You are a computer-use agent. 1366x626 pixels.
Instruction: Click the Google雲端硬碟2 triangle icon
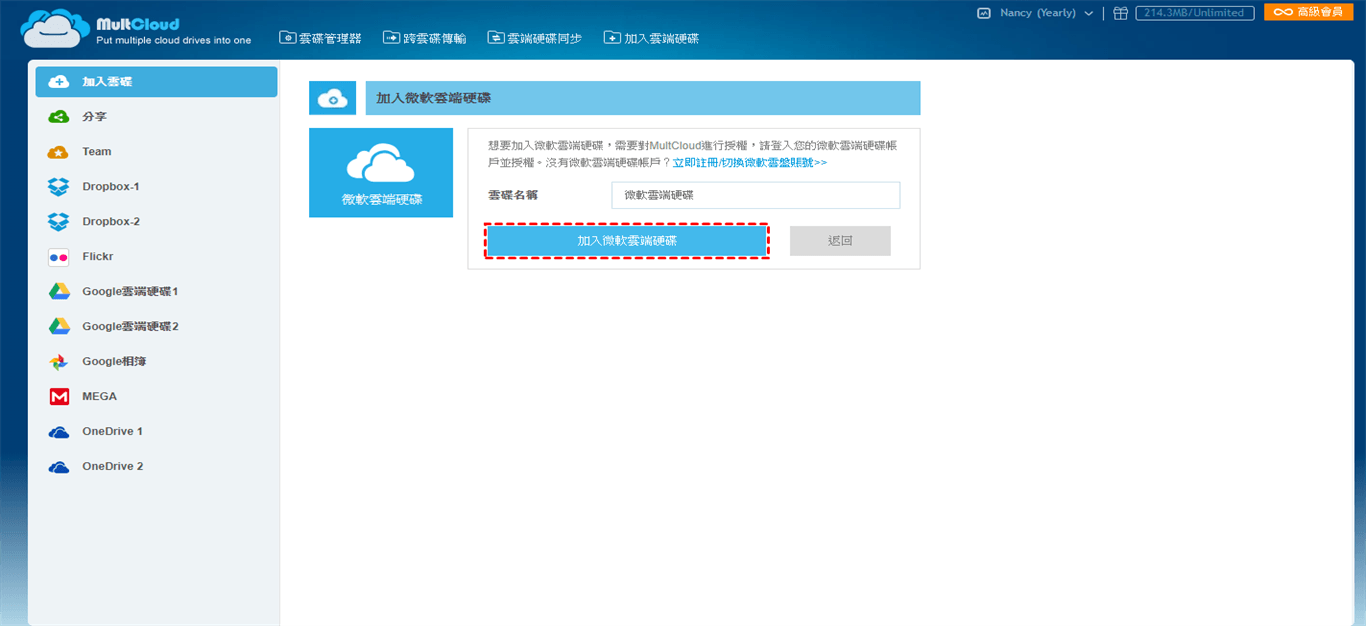(x=59, y=327)
